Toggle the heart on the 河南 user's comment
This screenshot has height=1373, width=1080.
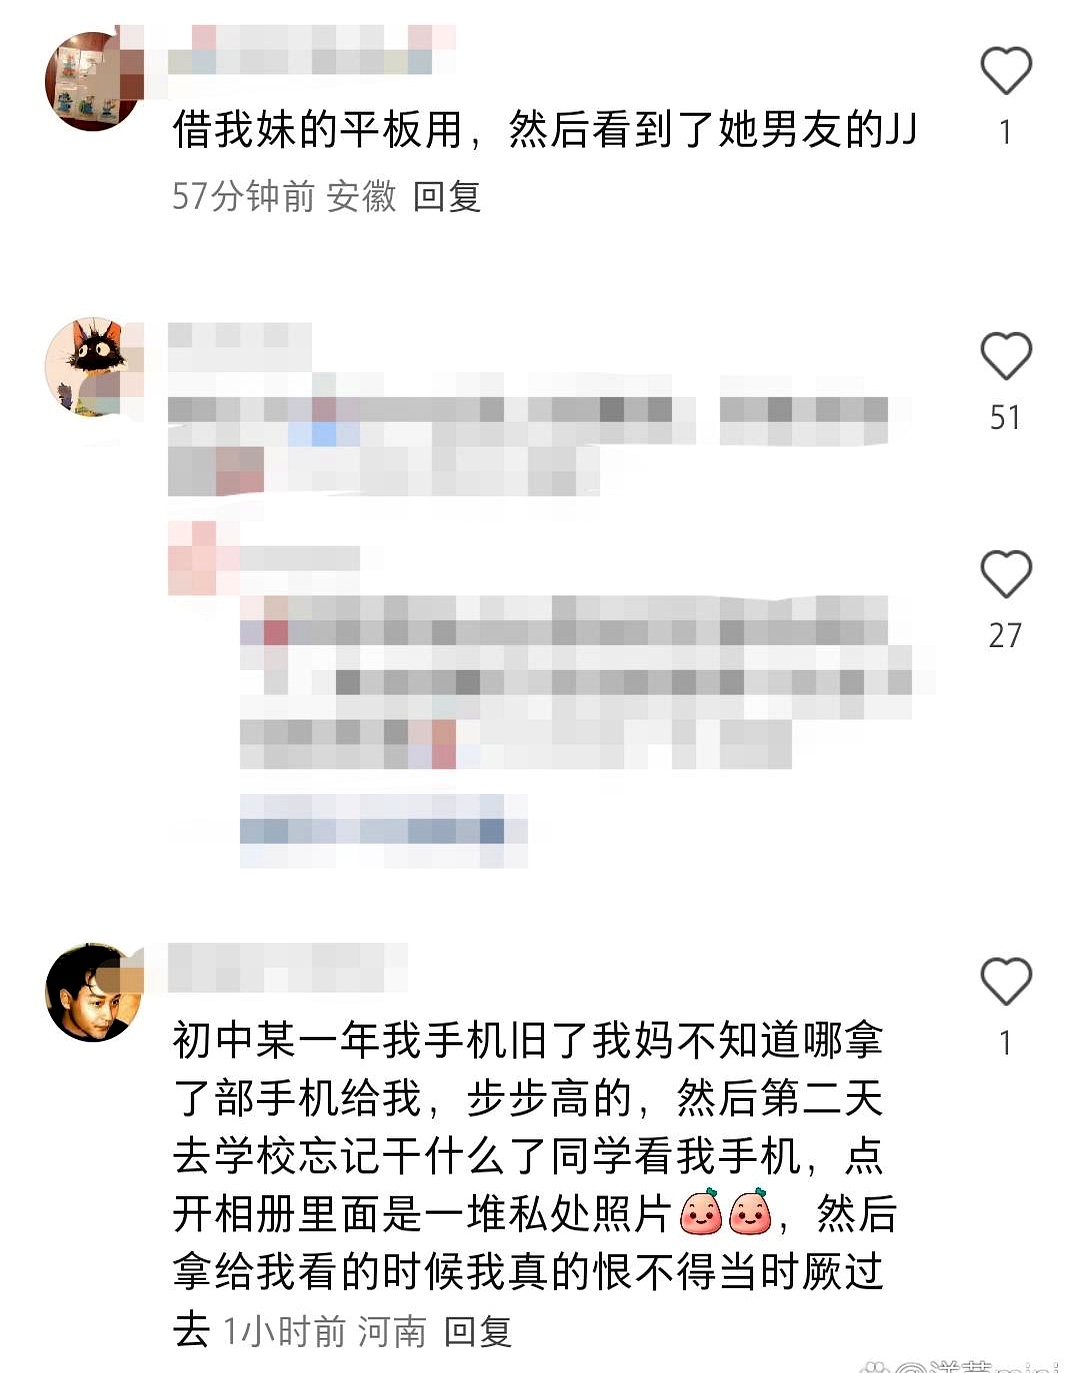[x=1005, y=981]
